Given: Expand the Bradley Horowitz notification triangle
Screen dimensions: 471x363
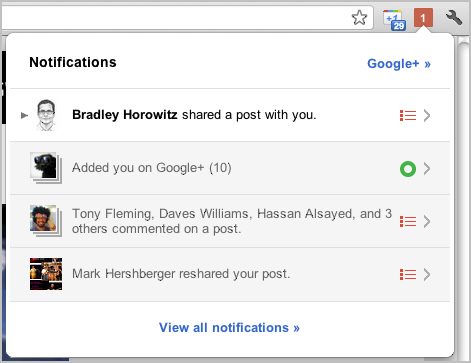Looking at the screenshot, I should (x=24, y=115).
